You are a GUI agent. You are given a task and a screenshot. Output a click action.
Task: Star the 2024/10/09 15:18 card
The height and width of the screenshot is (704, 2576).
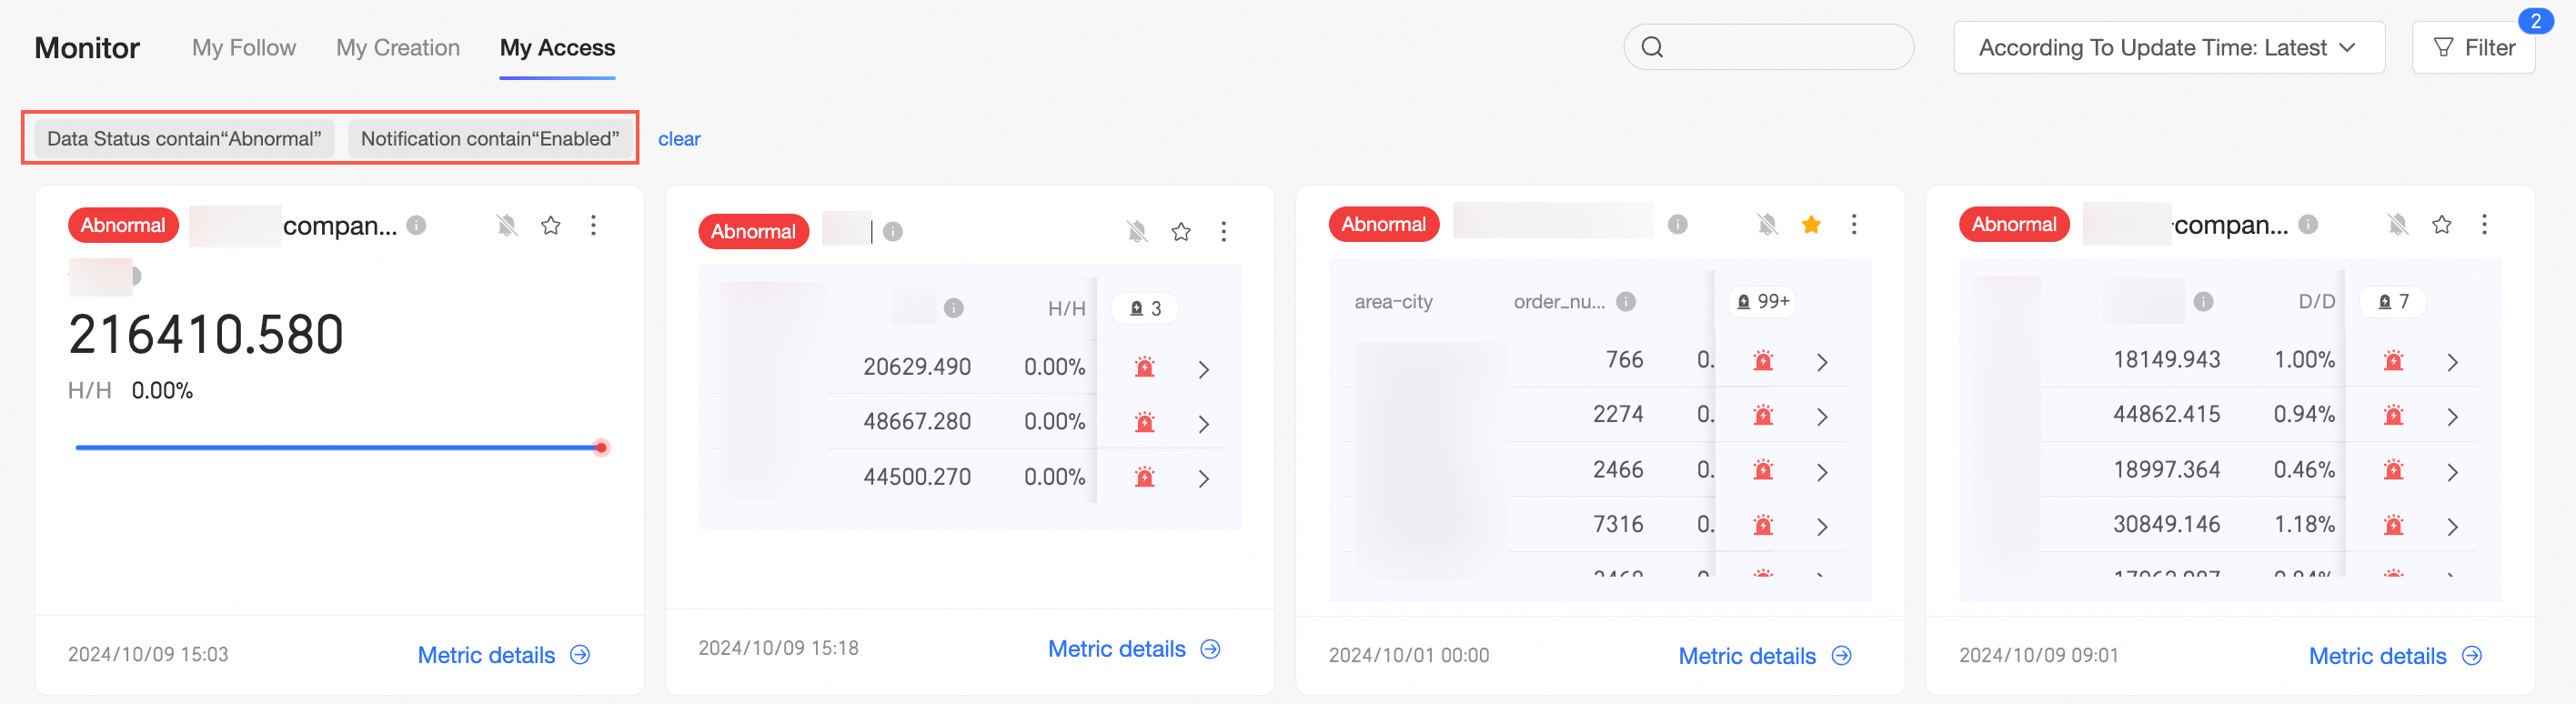point(1181,232)
